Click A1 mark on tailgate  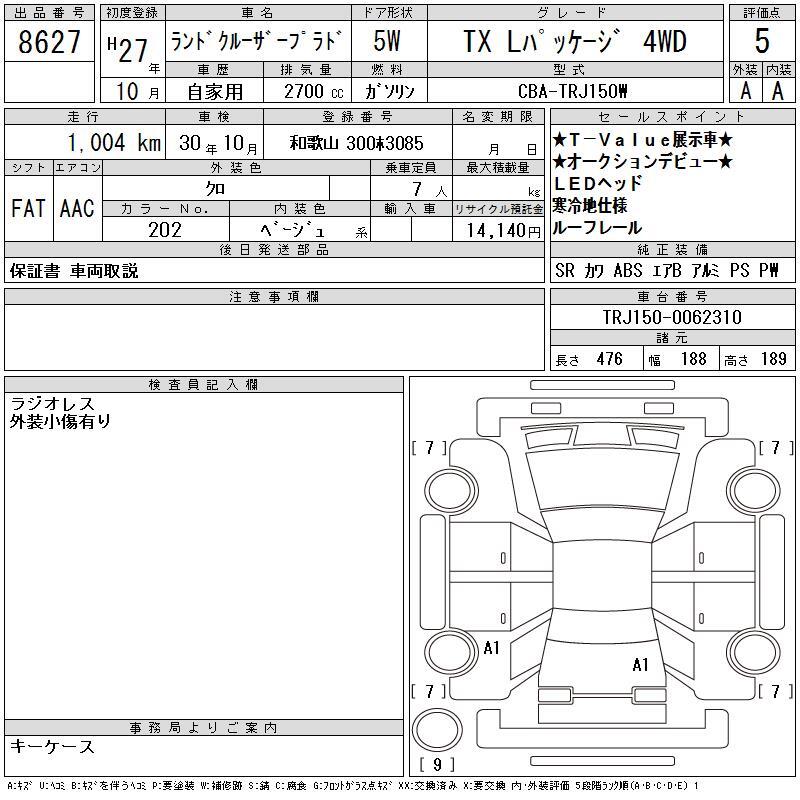[640, 664]
